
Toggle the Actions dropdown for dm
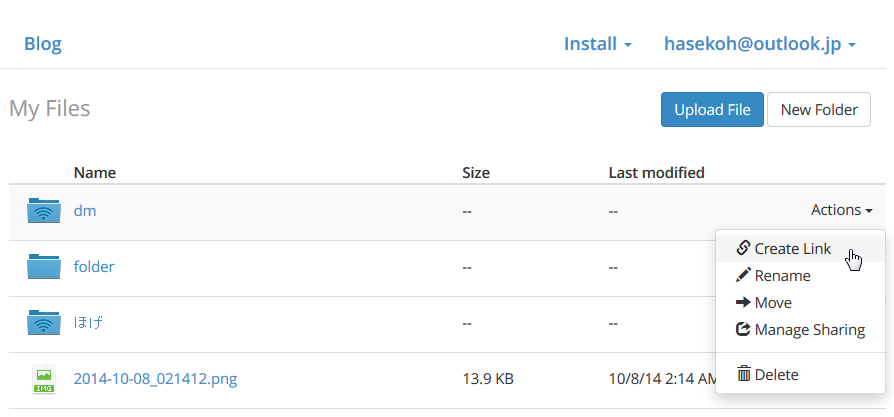click(842, 210)
